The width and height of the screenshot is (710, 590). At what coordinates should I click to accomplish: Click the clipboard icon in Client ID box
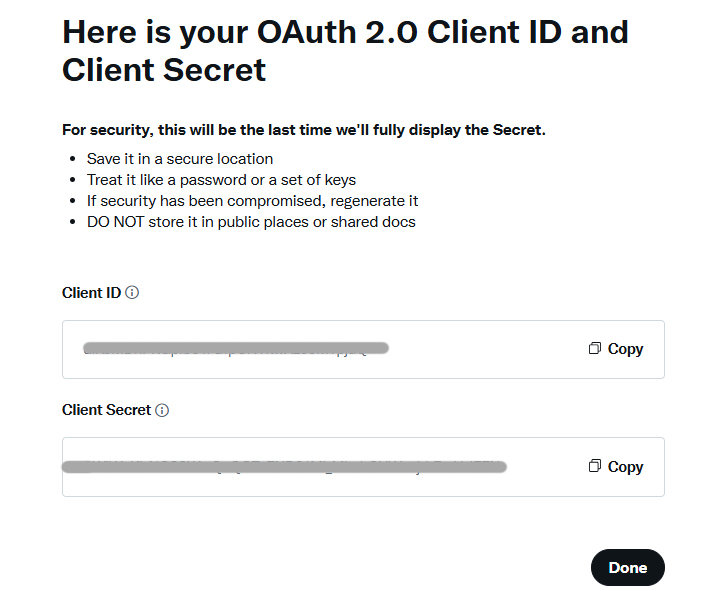[x=595, y=348]
